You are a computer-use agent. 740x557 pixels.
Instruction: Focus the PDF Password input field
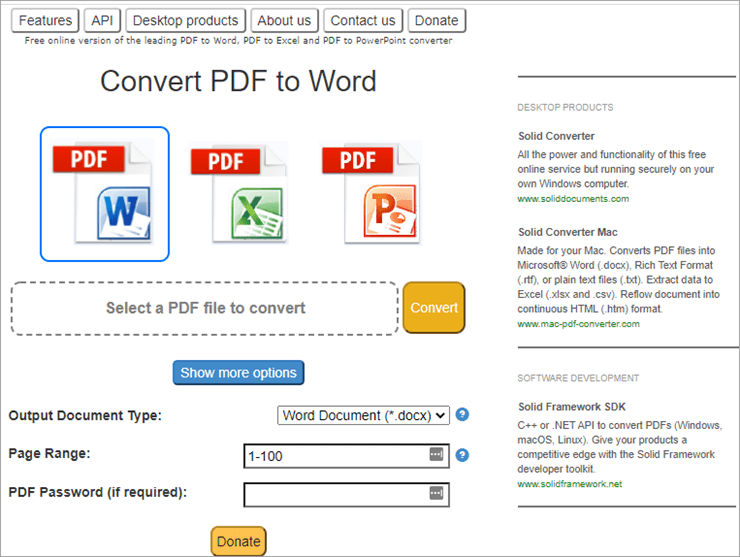(x=346, y=495)
